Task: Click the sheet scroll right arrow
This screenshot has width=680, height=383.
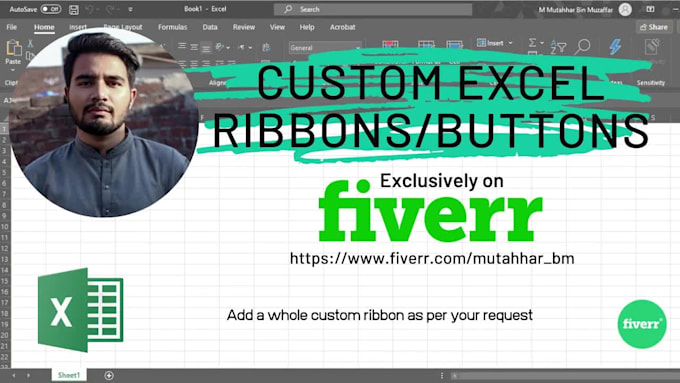Action: (x=29, y=376)
